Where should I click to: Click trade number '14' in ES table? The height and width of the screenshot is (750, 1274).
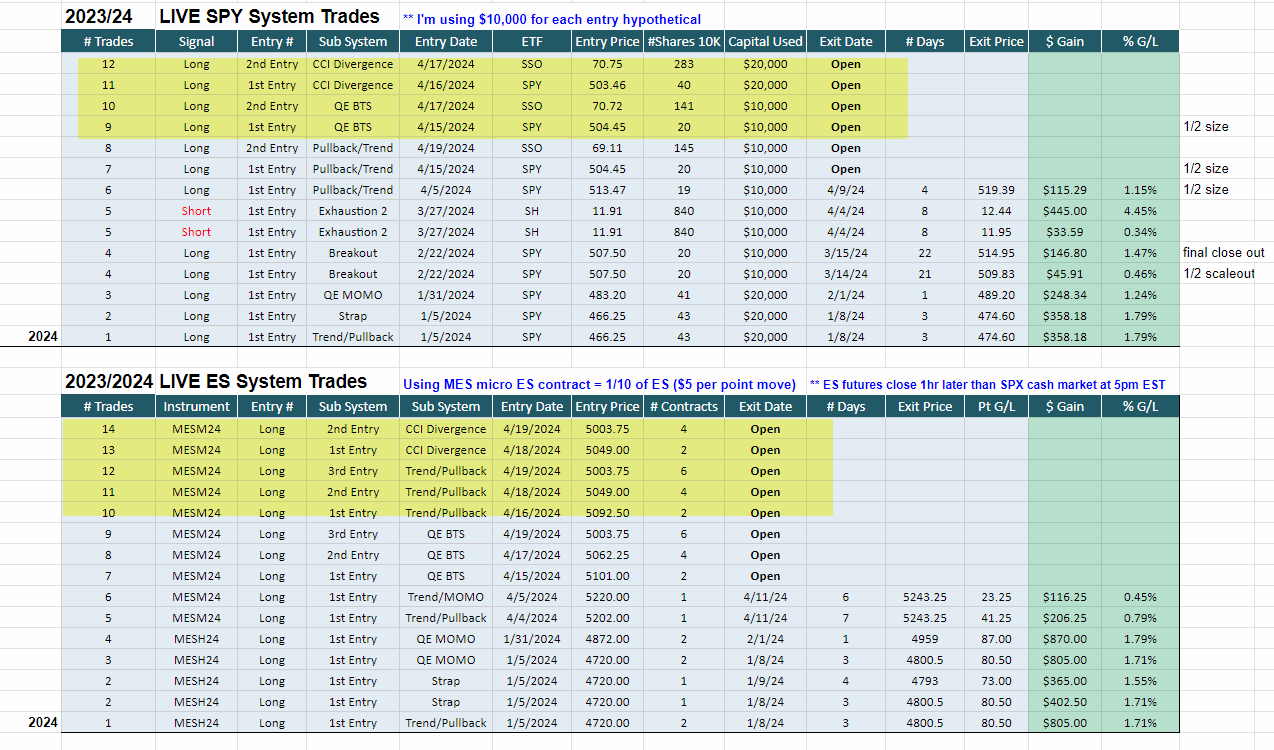click(x=108, y=429)
